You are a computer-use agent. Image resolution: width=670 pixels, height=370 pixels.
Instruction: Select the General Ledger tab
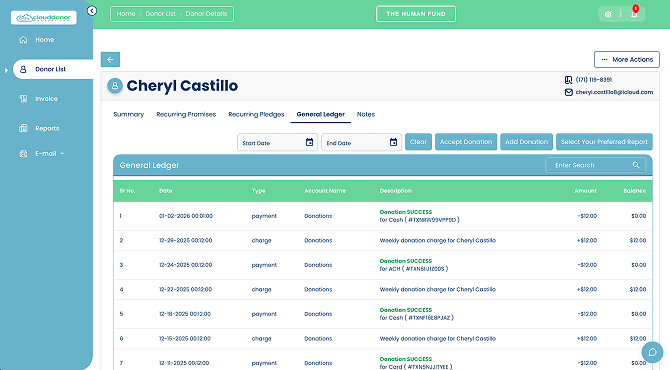[x=320, y=115]
